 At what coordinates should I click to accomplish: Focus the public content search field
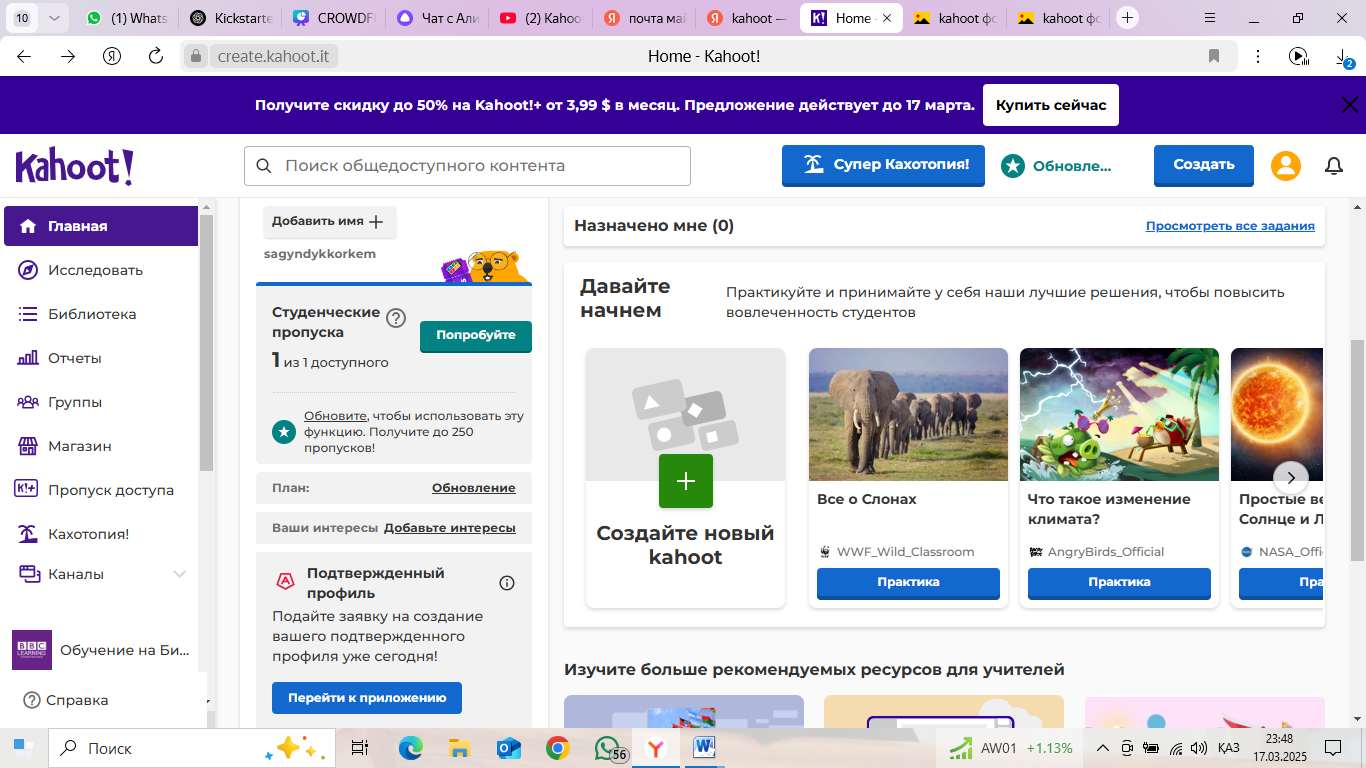point(467,166)
